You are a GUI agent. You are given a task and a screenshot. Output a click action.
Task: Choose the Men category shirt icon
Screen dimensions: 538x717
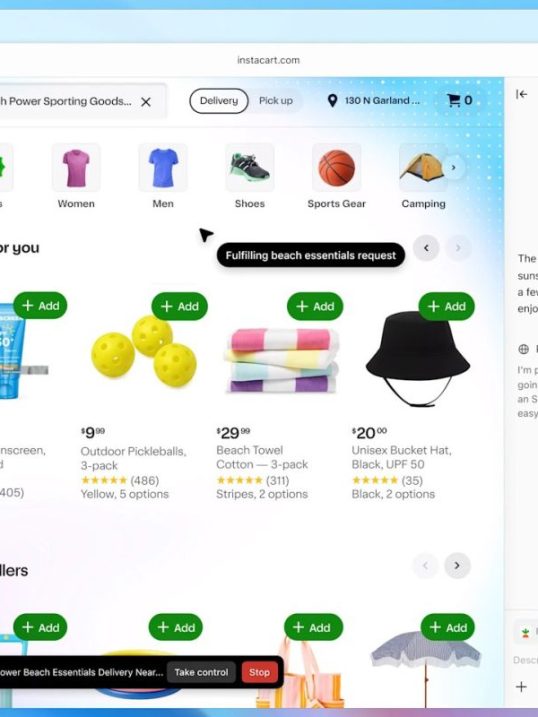point(163,167)
